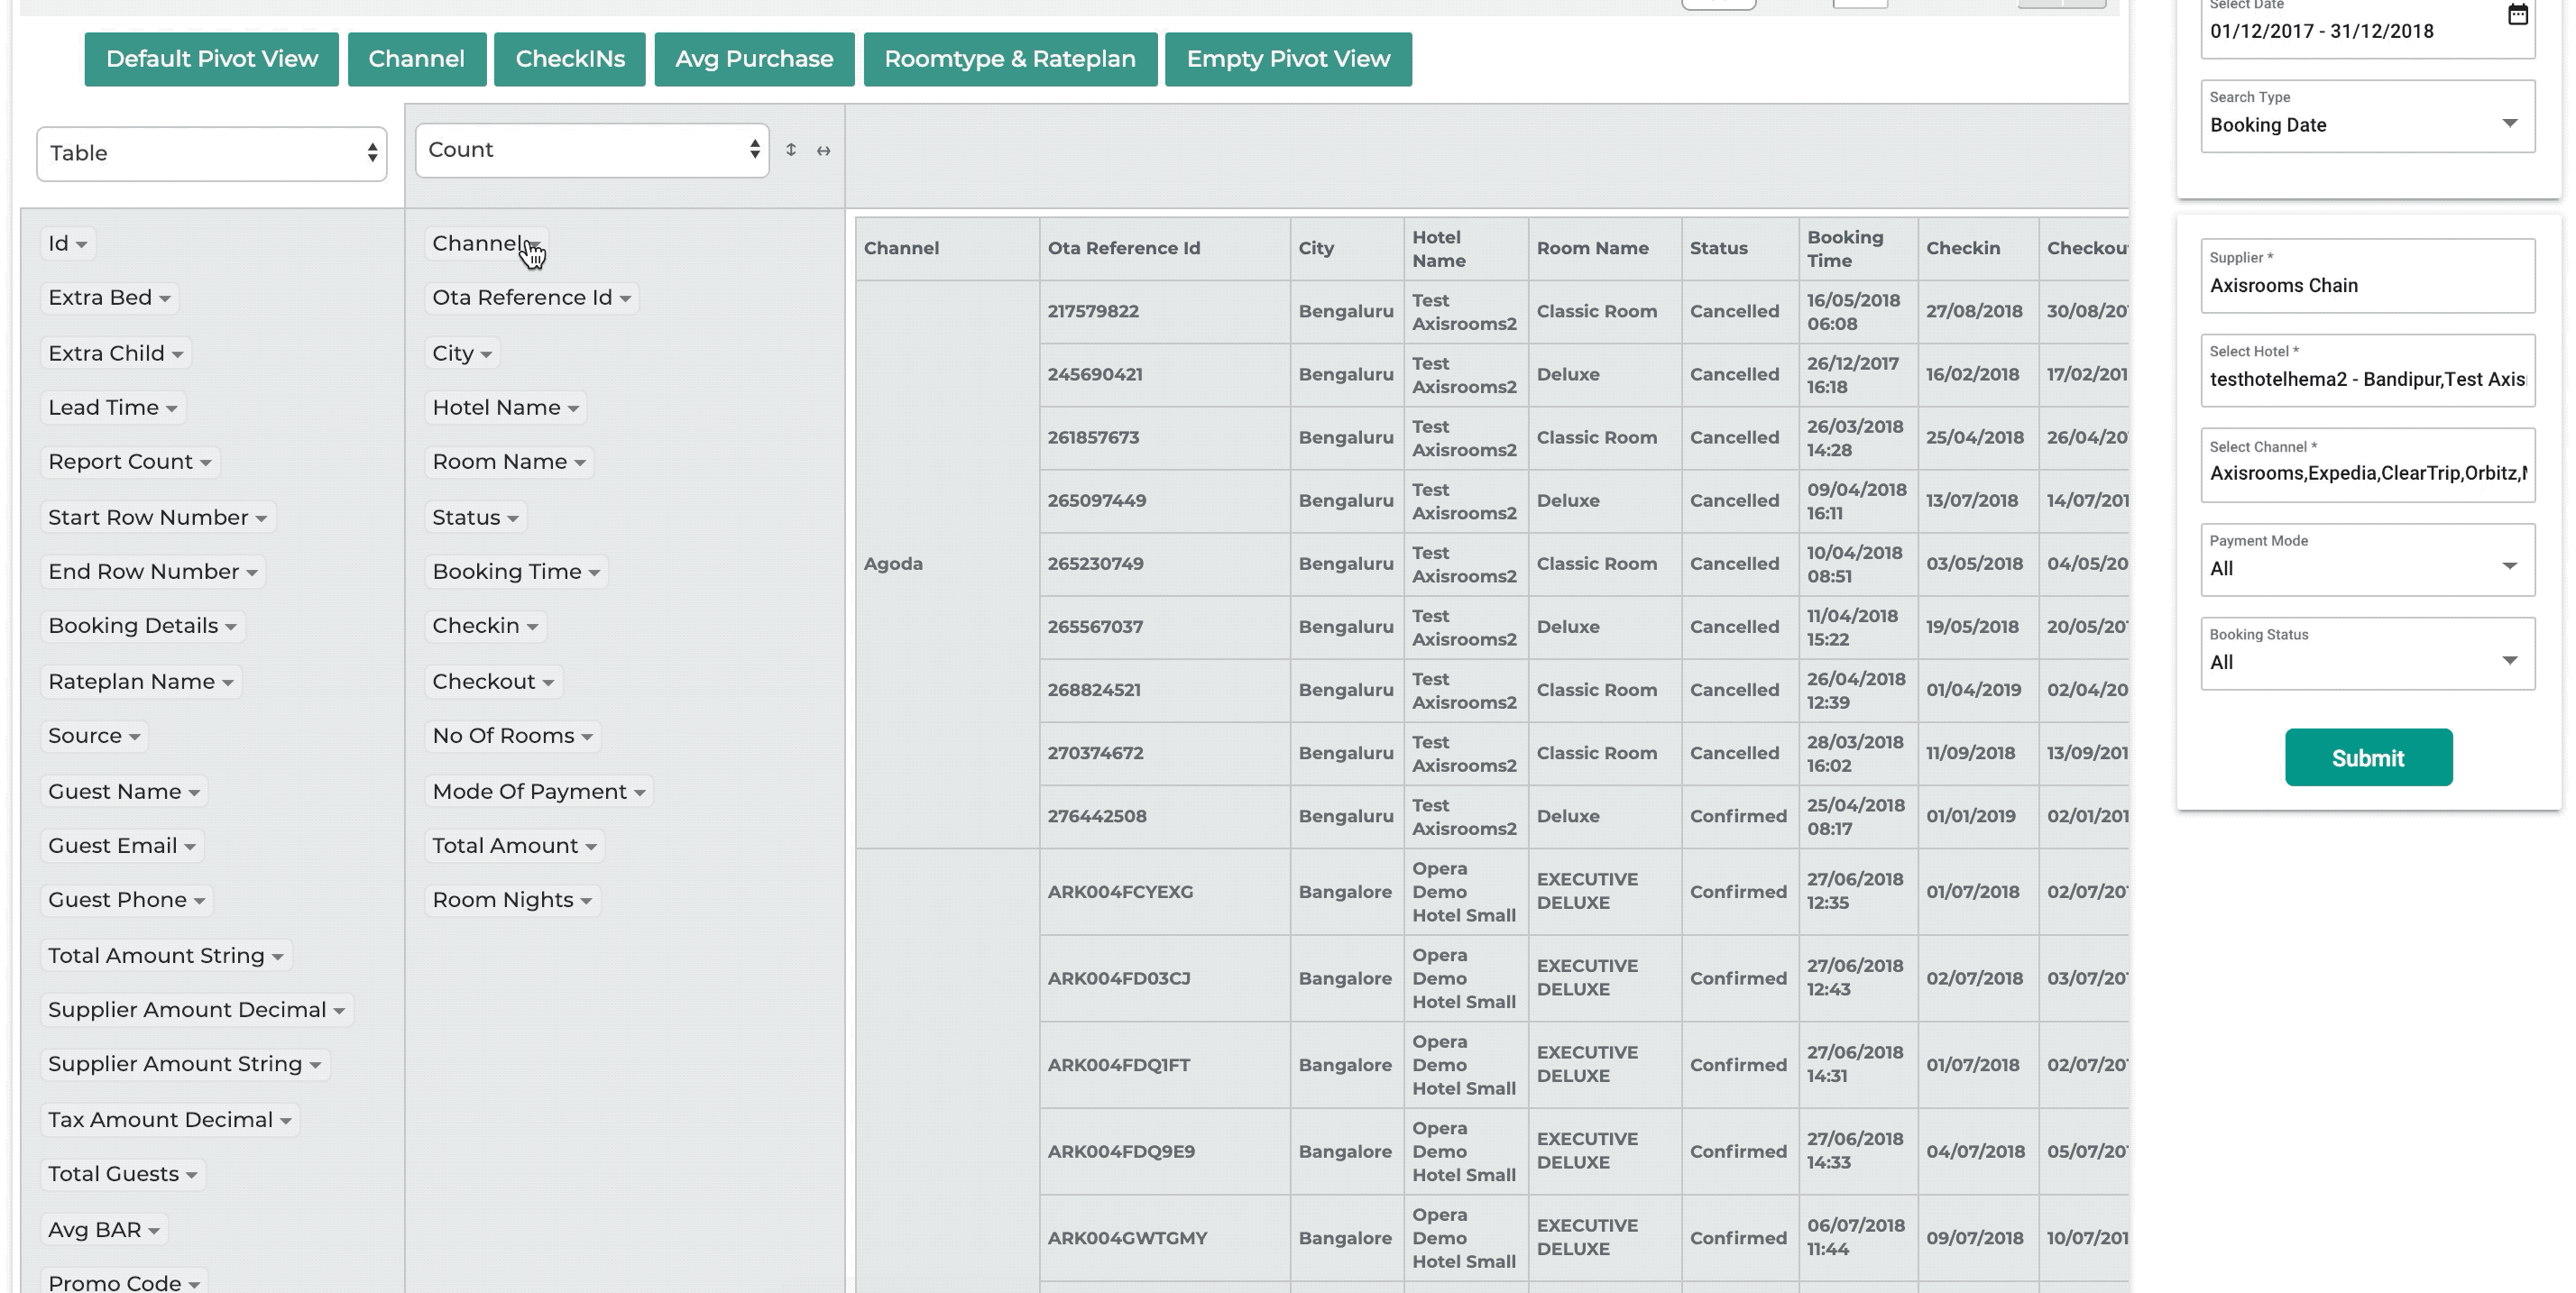Open the Ota Reference Id filter arrow
Image resolution: width=2576 pixels, height=1293 pixels.
[625, 299]
